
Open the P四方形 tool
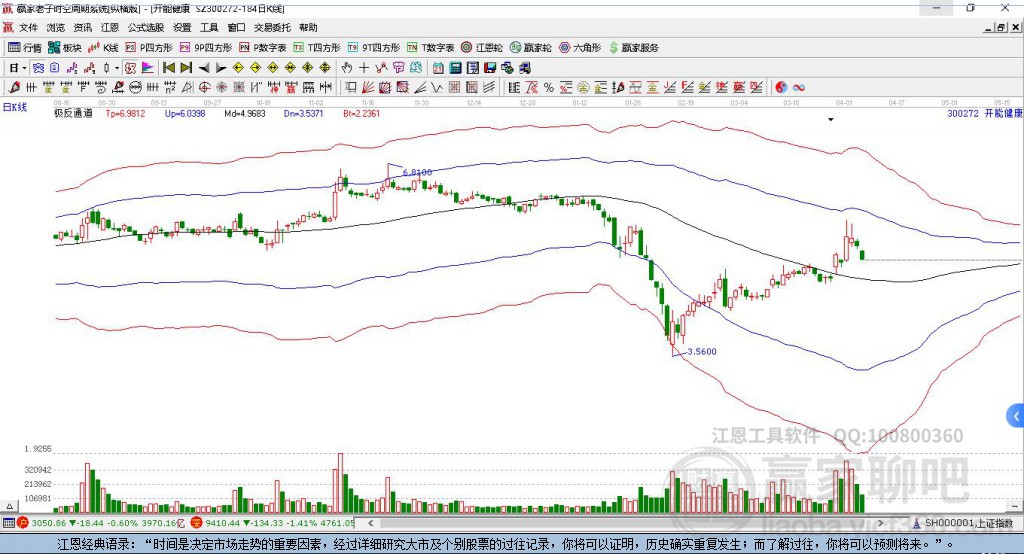(149, 48)
